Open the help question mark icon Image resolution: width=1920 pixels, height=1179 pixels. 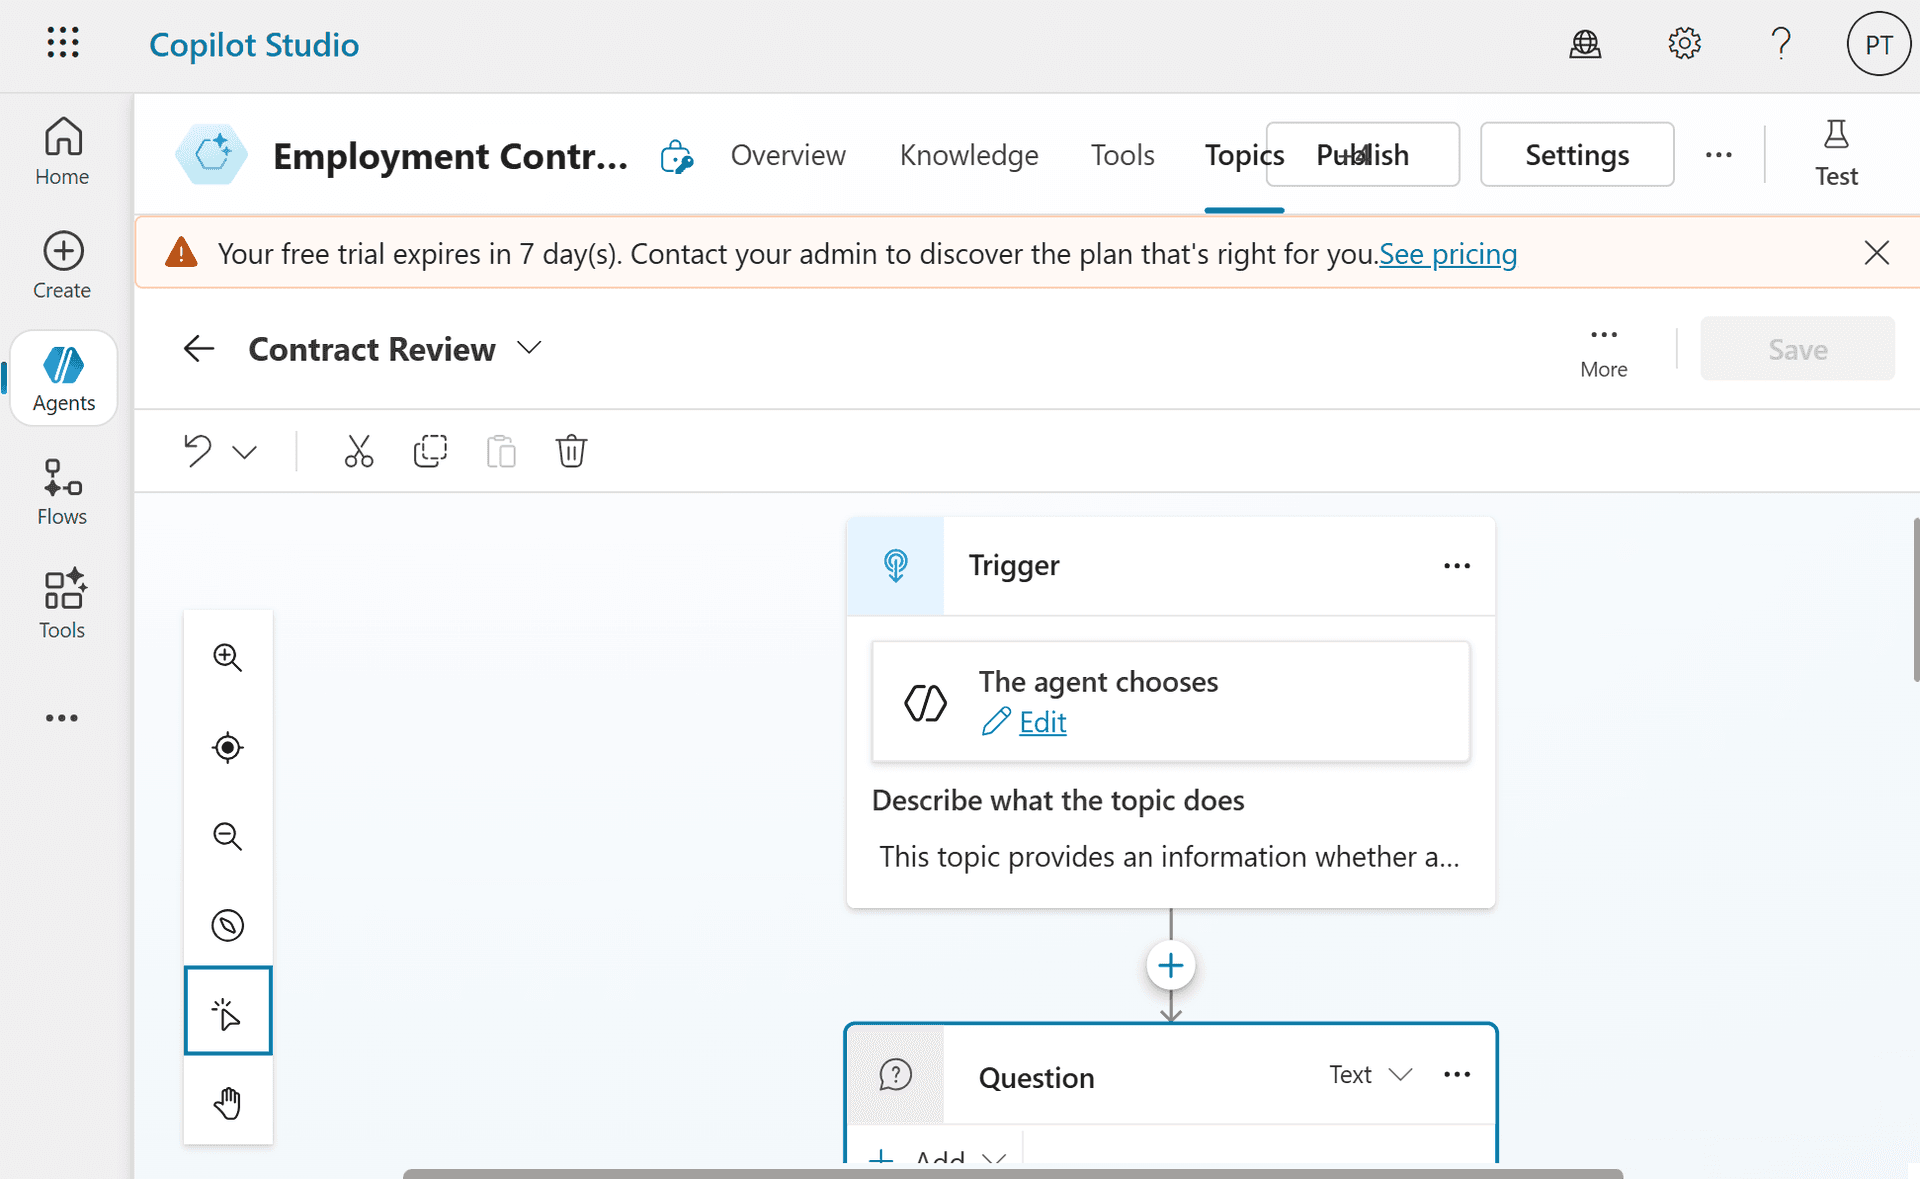tap(1781, 44)
